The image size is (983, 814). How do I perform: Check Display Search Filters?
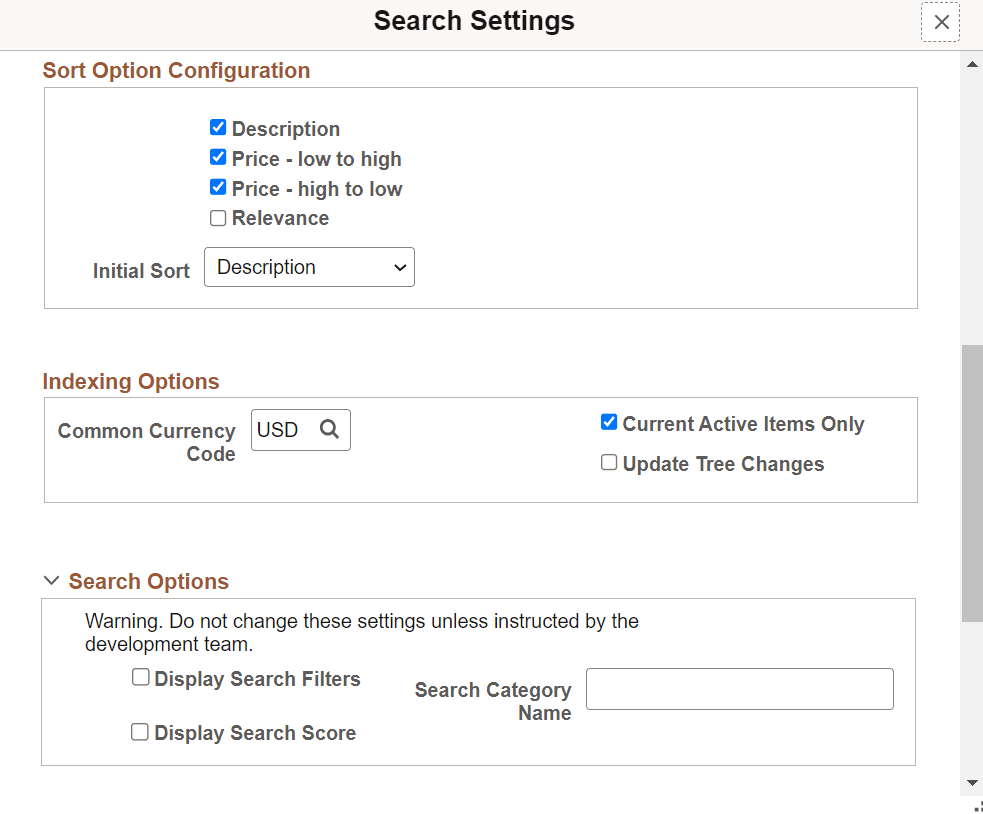click(140, 677)
